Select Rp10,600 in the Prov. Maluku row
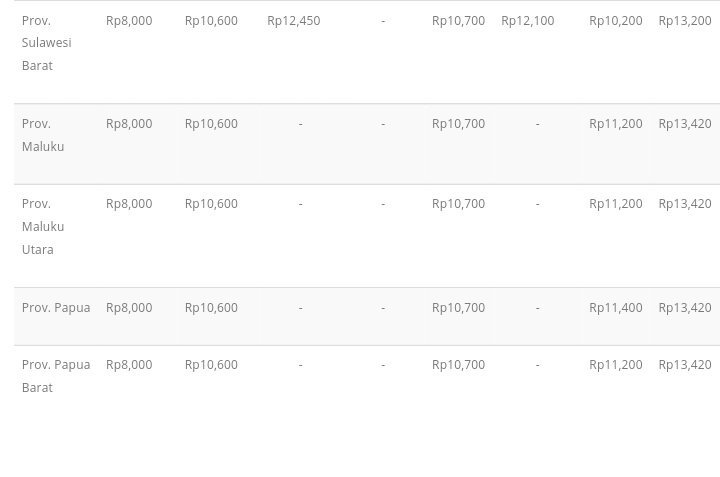Viewport: 720px width, 477px height. click(x=211, y=124)
